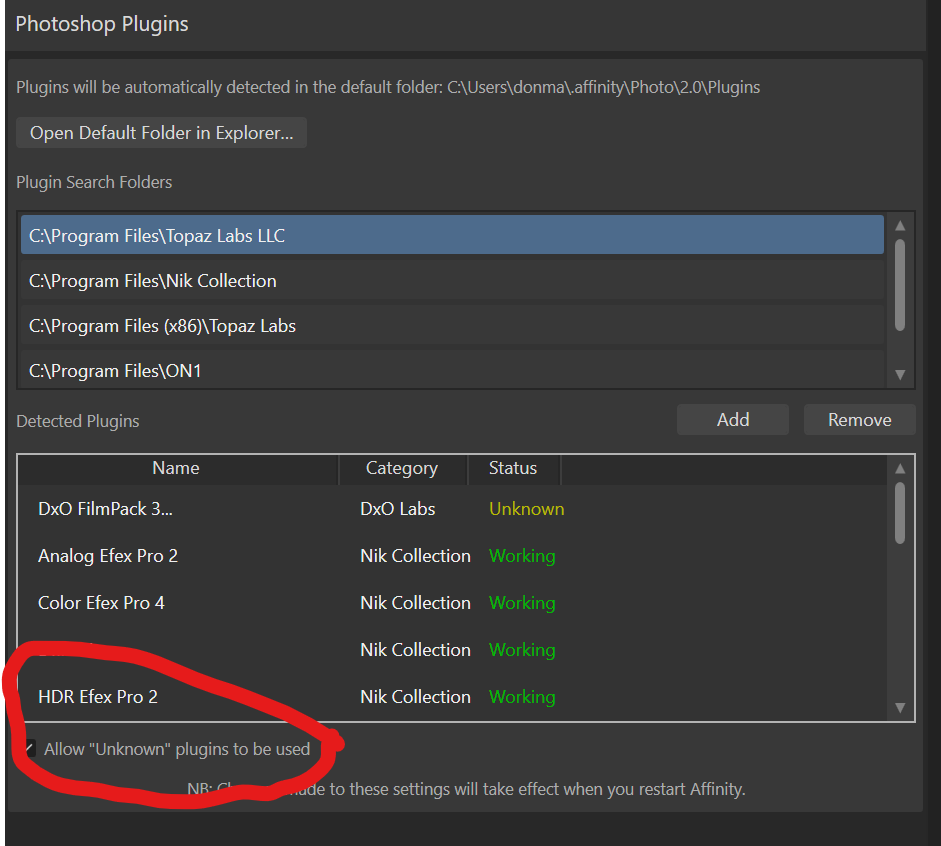
Task: Select the Topaz Labs LLC search folder
Action: pyautogui.click(x=452, y=235)
